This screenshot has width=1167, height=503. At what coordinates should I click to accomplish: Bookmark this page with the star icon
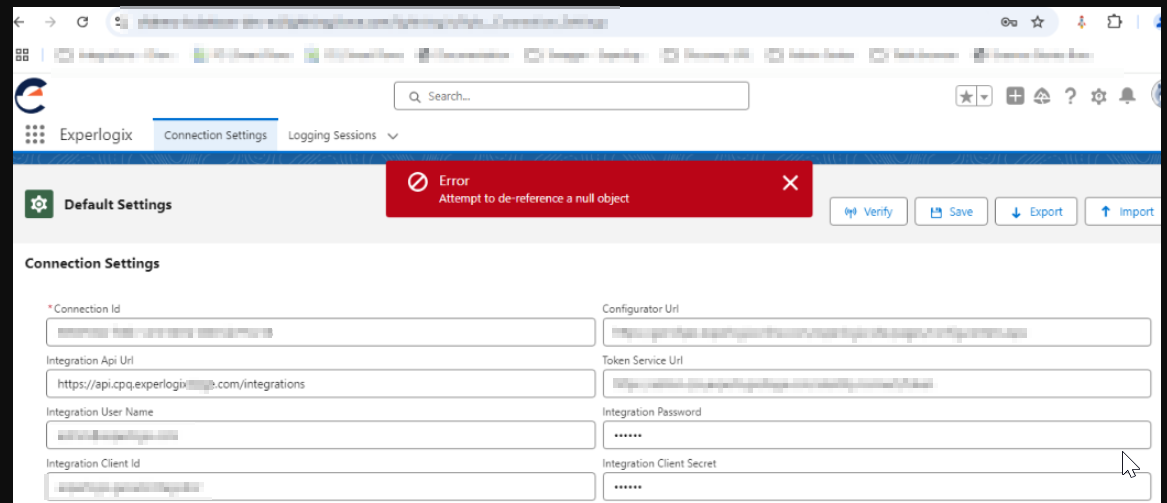(1037, 22)
